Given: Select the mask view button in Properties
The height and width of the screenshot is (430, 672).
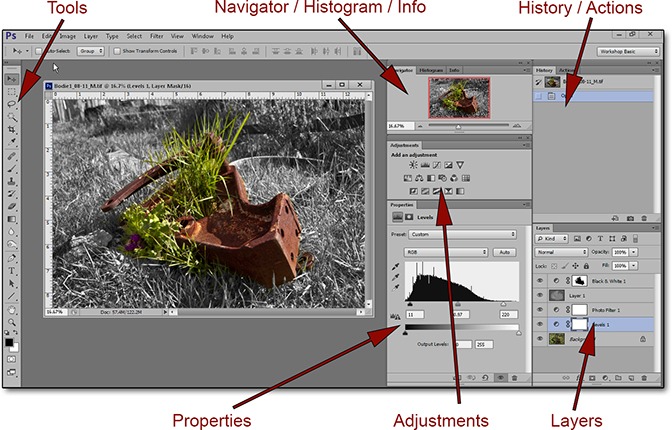Looking at the screenshot, I should [409, 217].
